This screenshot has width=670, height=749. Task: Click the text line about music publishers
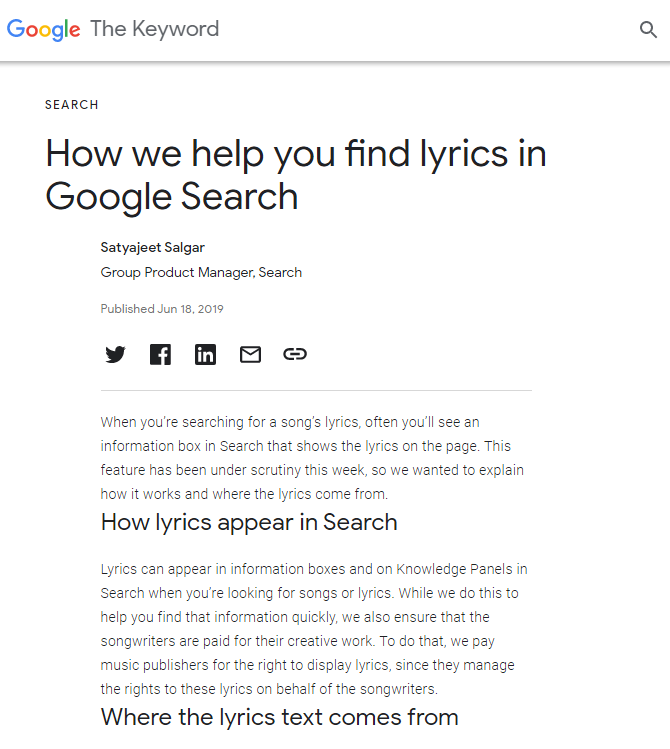[308, 665]
